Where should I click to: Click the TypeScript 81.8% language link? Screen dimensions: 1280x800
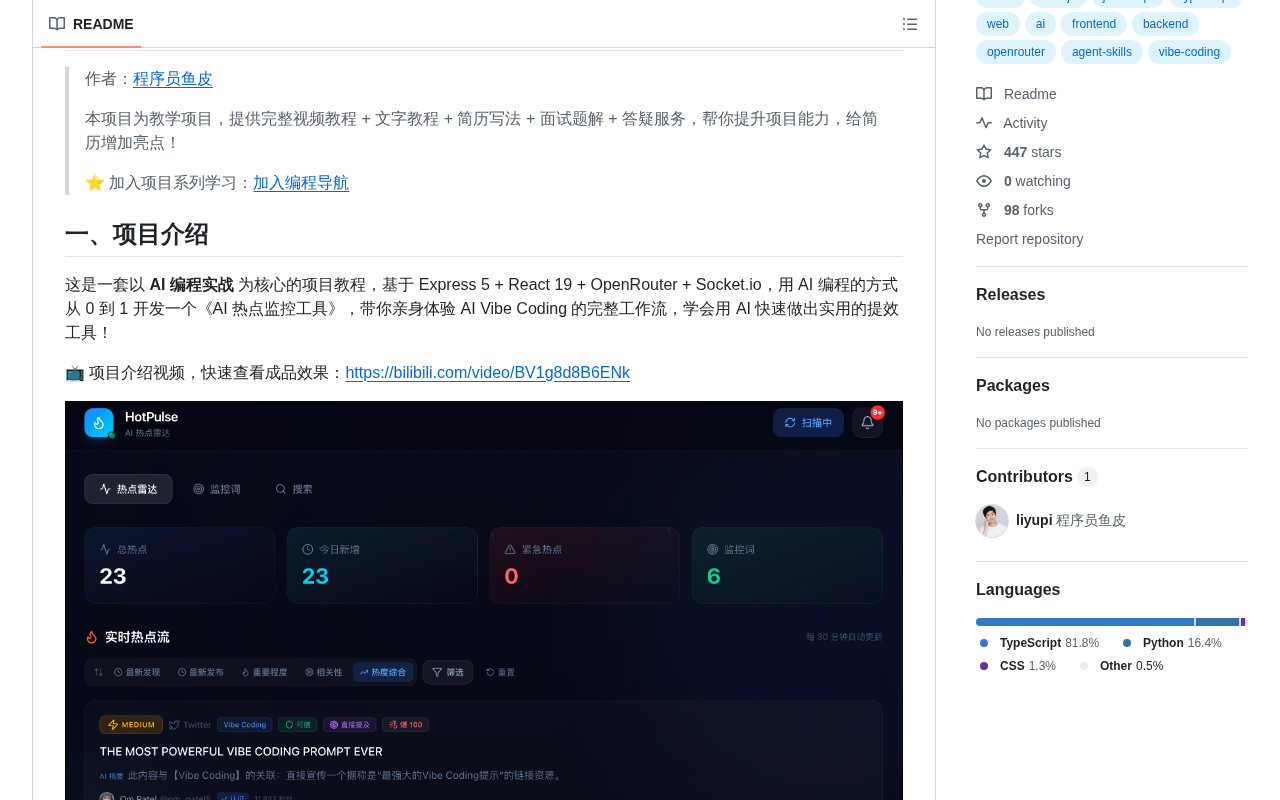(x=1040, y=643)
